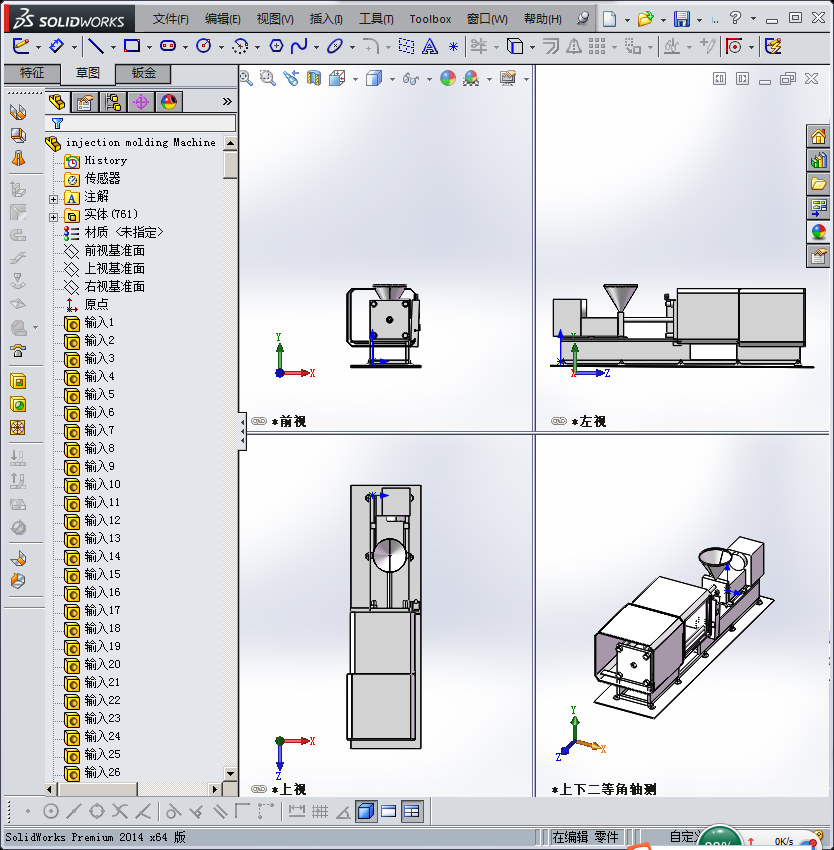Toggle center point snap in bottom toolbar
Screen dimensions: 834x850
click(50, 812)
